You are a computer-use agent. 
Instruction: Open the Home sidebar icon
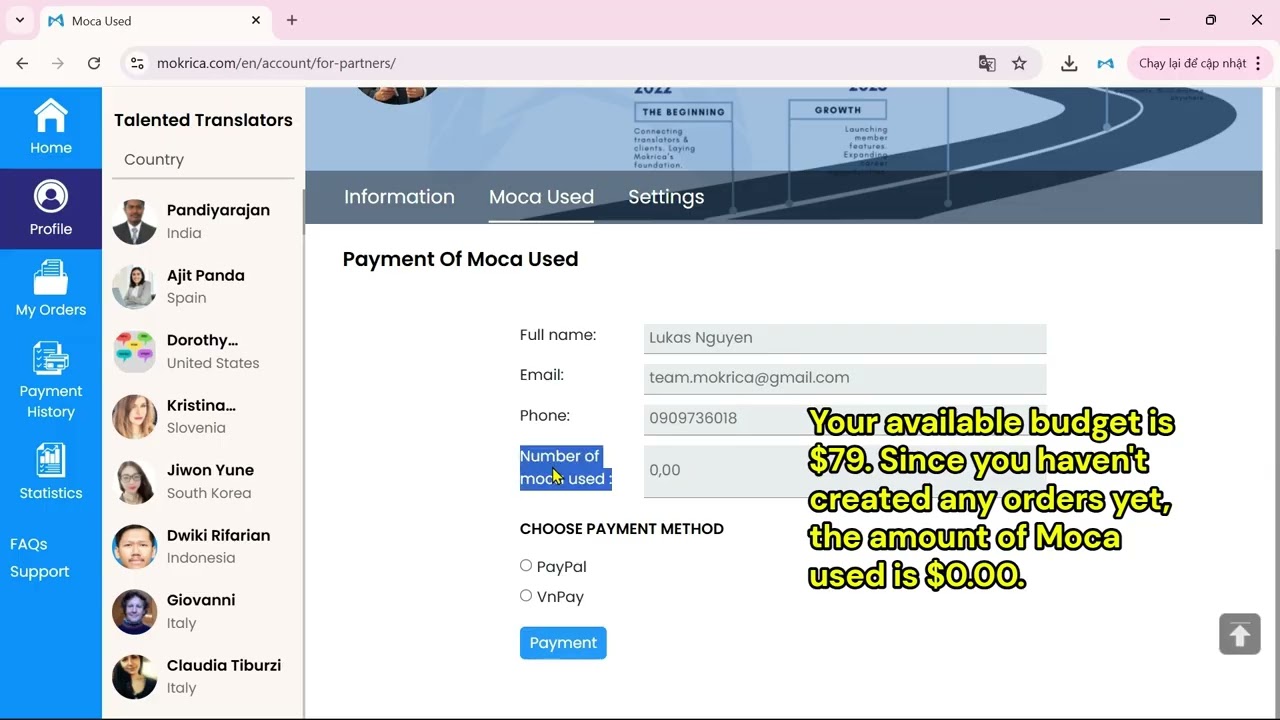[50, 115]
